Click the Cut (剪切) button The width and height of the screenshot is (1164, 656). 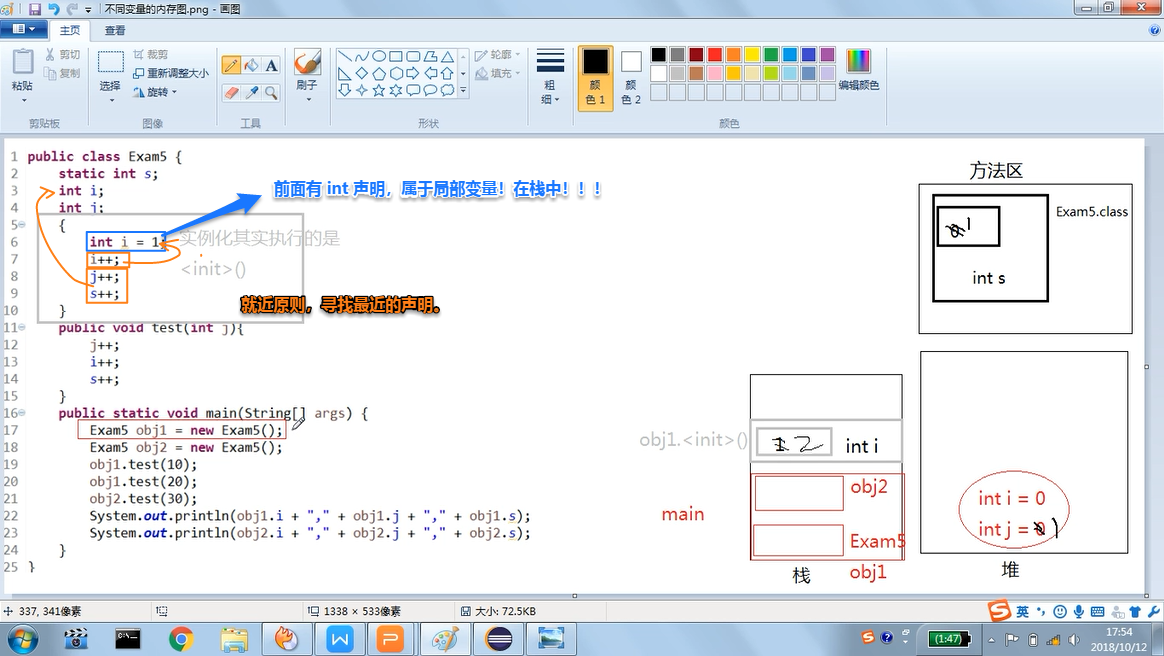coord(62,55)
